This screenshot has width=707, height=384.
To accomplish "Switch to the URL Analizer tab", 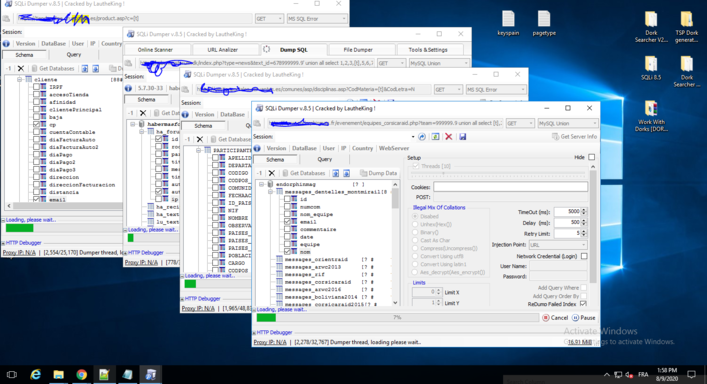I will pos(222,50).
